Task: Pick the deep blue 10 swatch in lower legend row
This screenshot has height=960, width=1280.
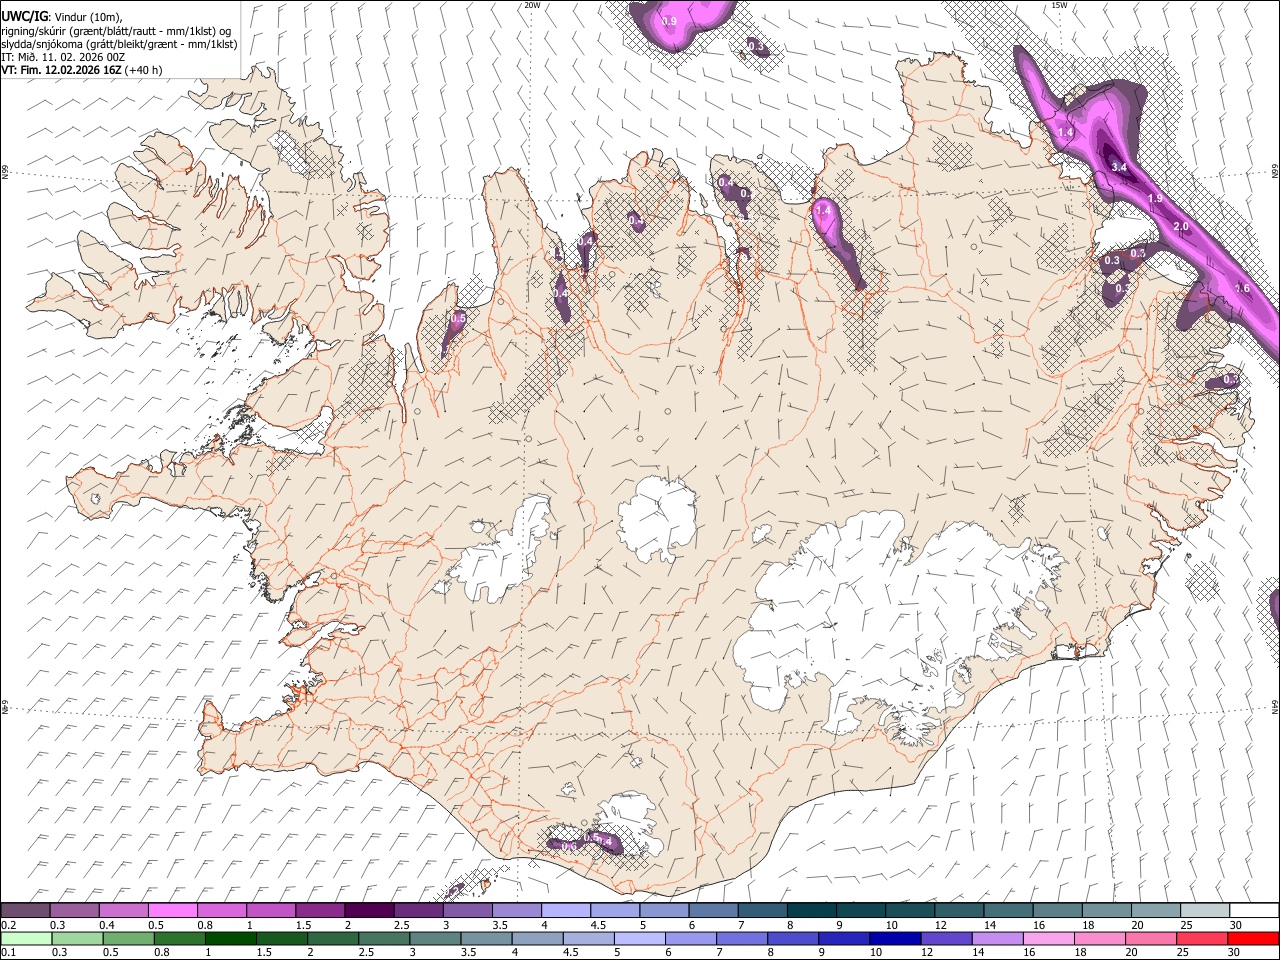Action: 894,938
